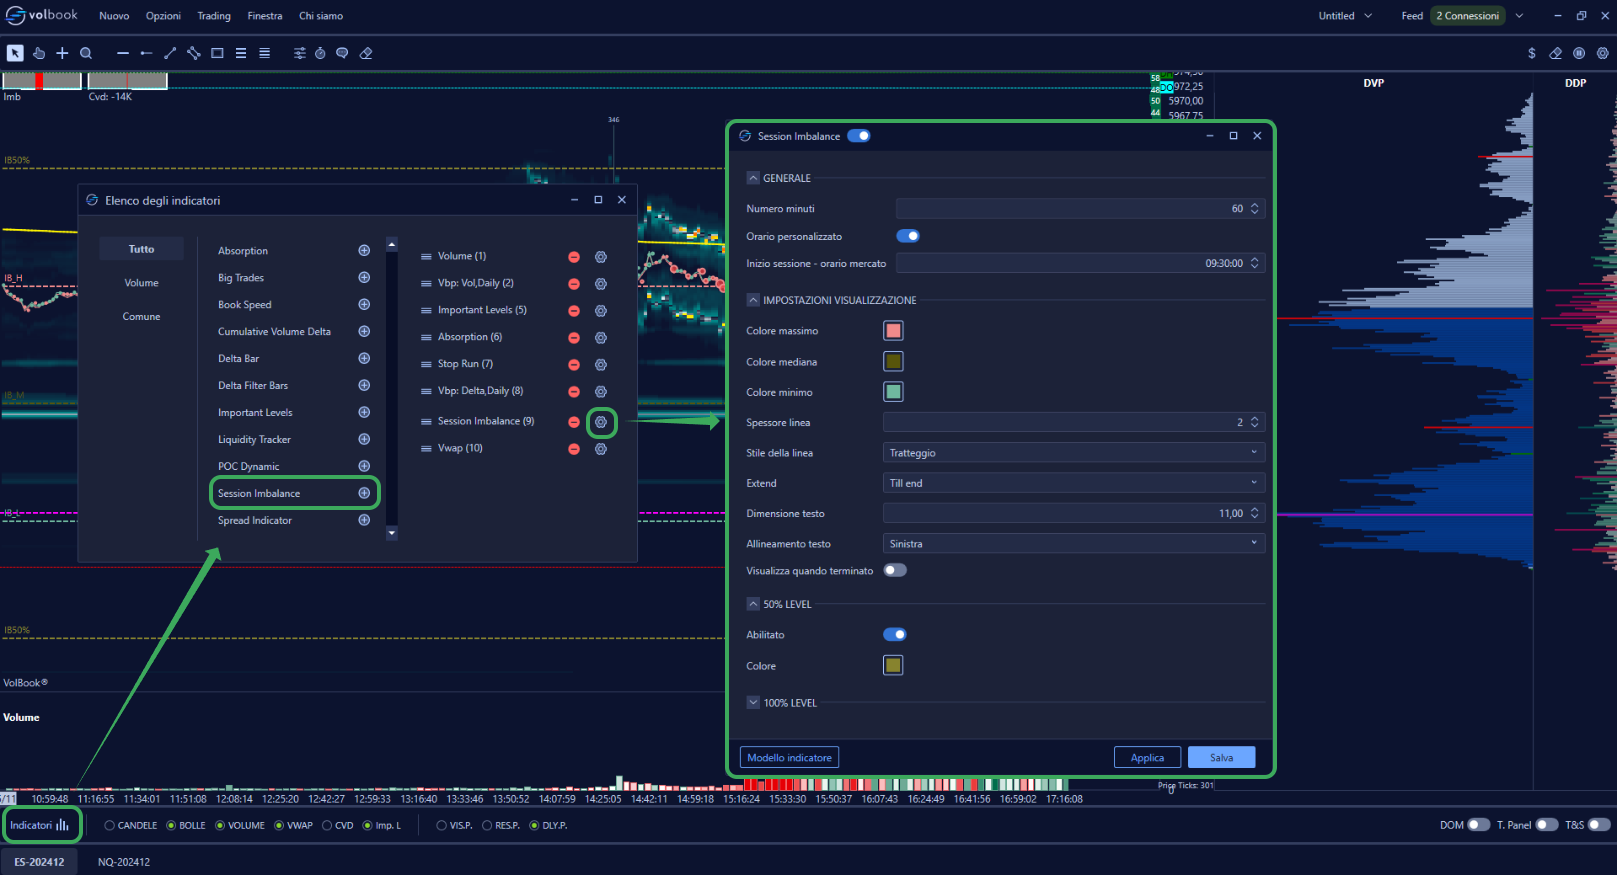Remove the Volume (1) indicator
Image resolution: width=1617 pixels, height=875 pixels.
(x=574, y=257)
